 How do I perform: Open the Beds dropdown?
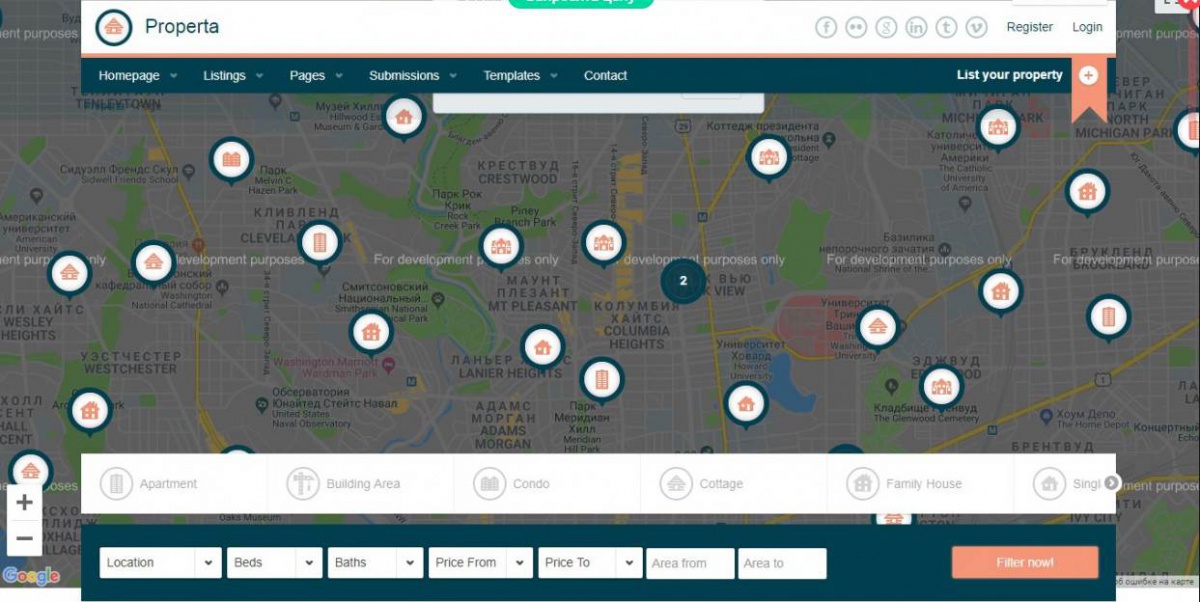(275, 563)
